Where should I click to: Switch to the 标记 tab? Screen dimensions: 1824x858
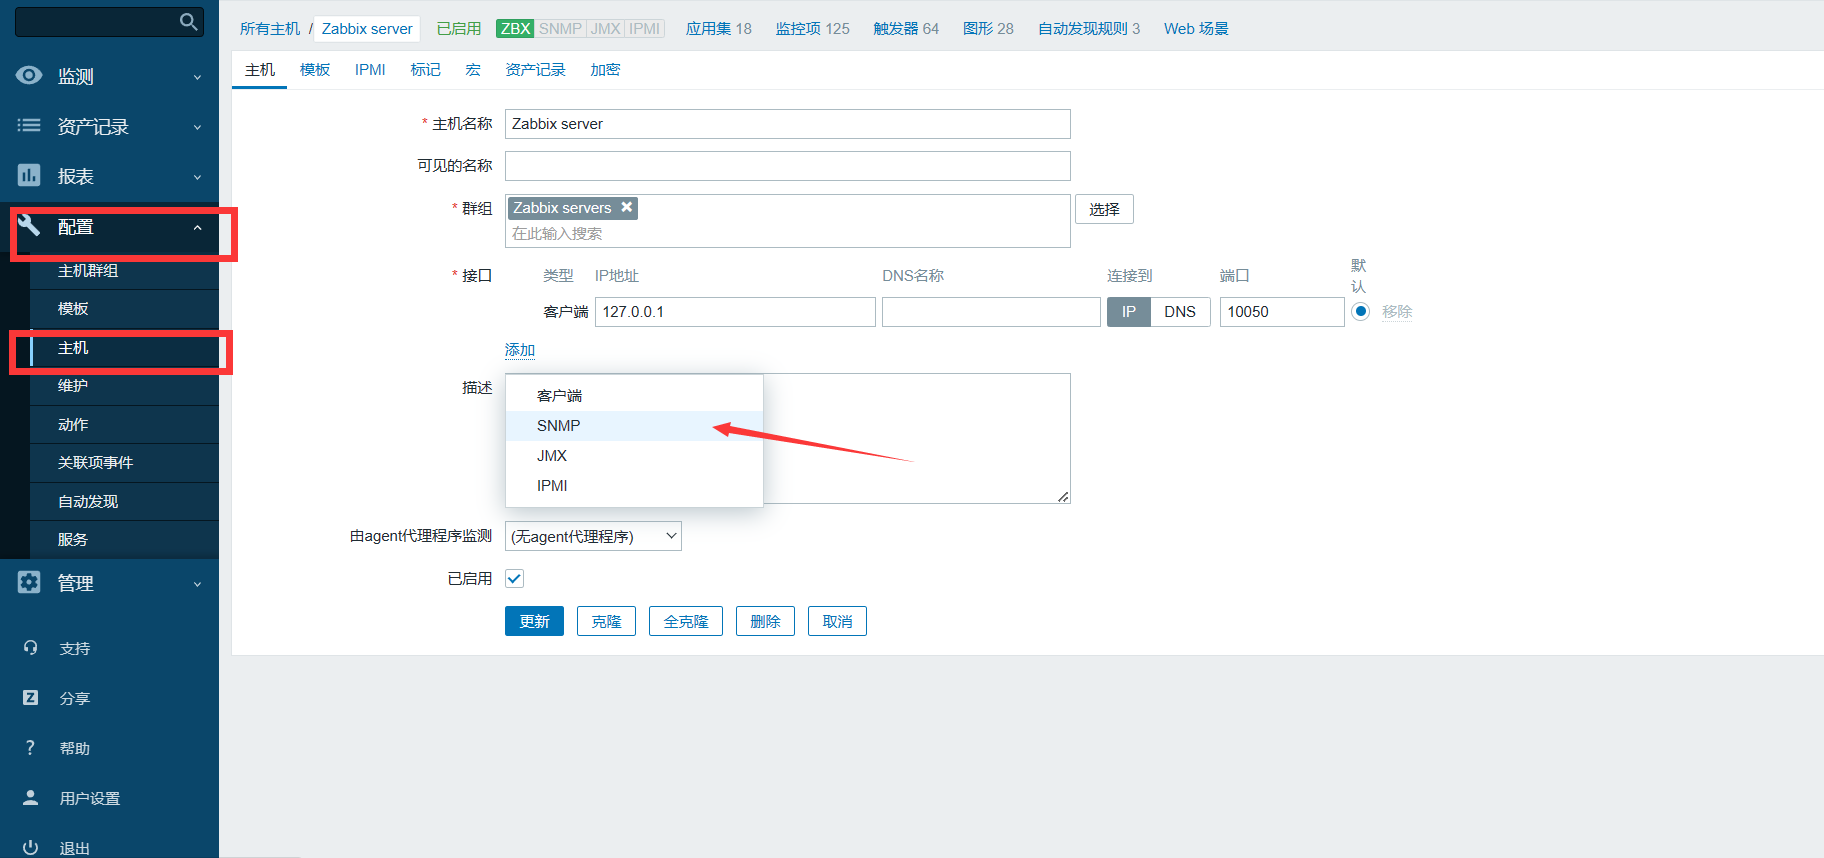click(x=425, y=69)
